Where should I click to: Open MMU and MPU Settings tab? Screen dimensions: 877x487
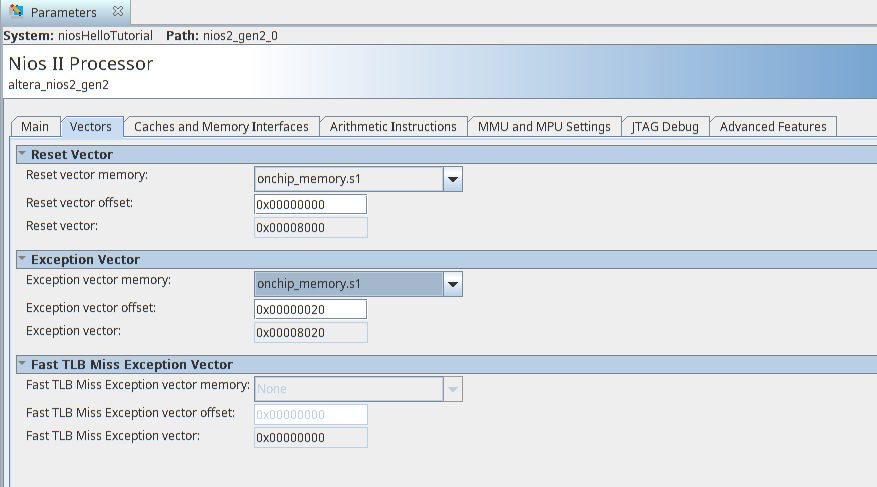point(544,127)
